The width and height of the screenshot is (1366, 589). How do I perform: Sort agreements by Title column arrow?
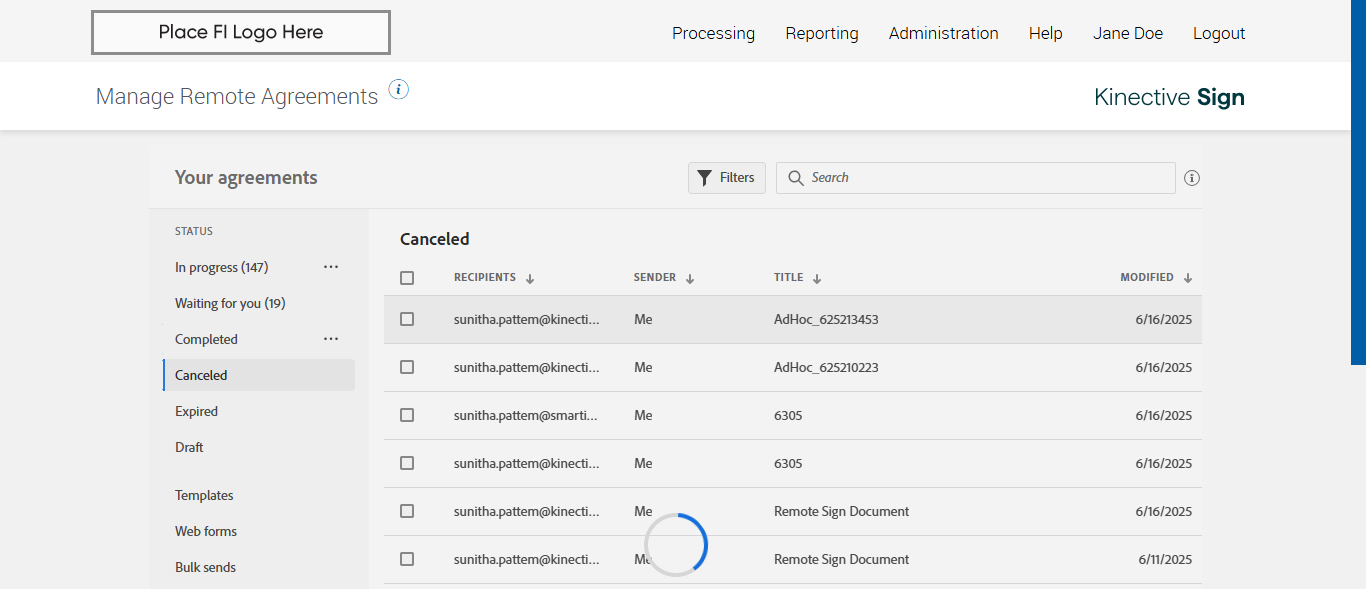817,279
